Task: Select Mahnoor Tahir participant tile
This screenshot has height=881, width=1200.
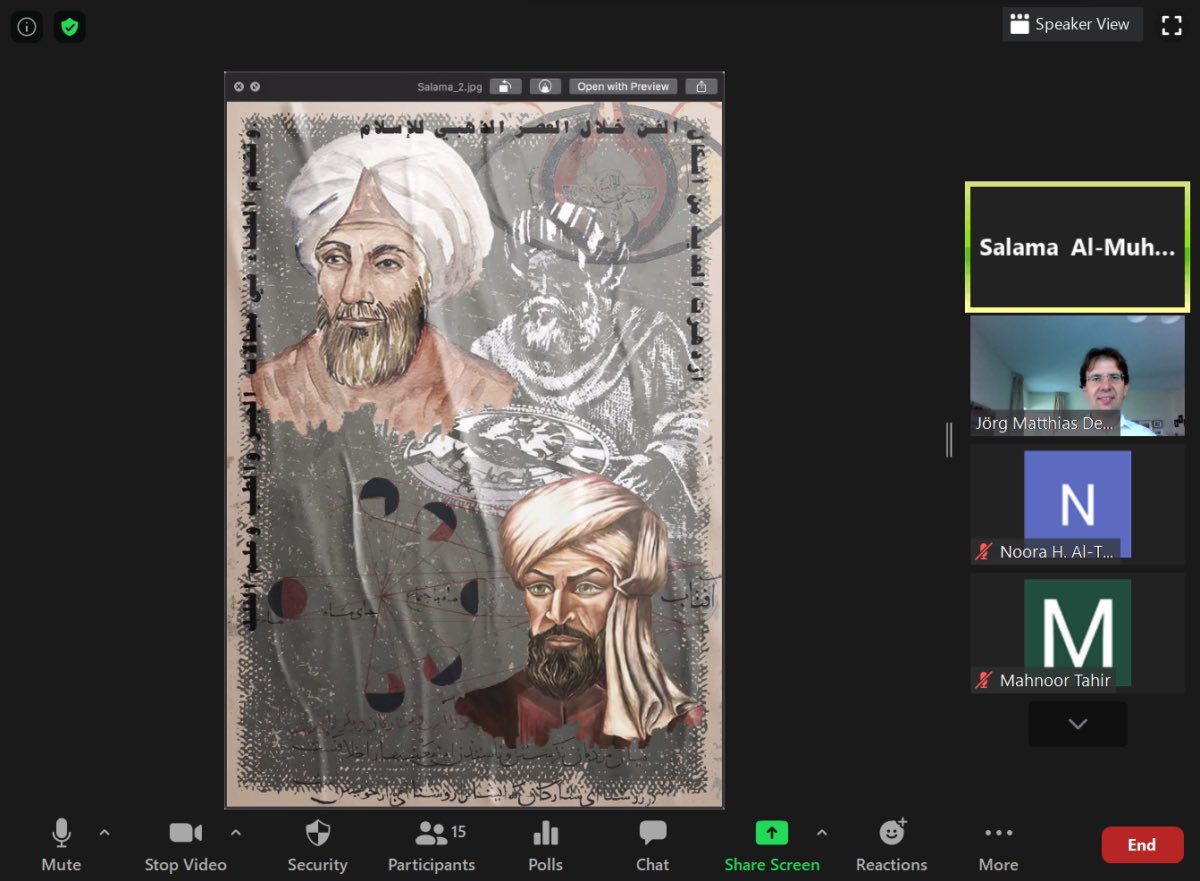Action: click(x=1077, y=633)
